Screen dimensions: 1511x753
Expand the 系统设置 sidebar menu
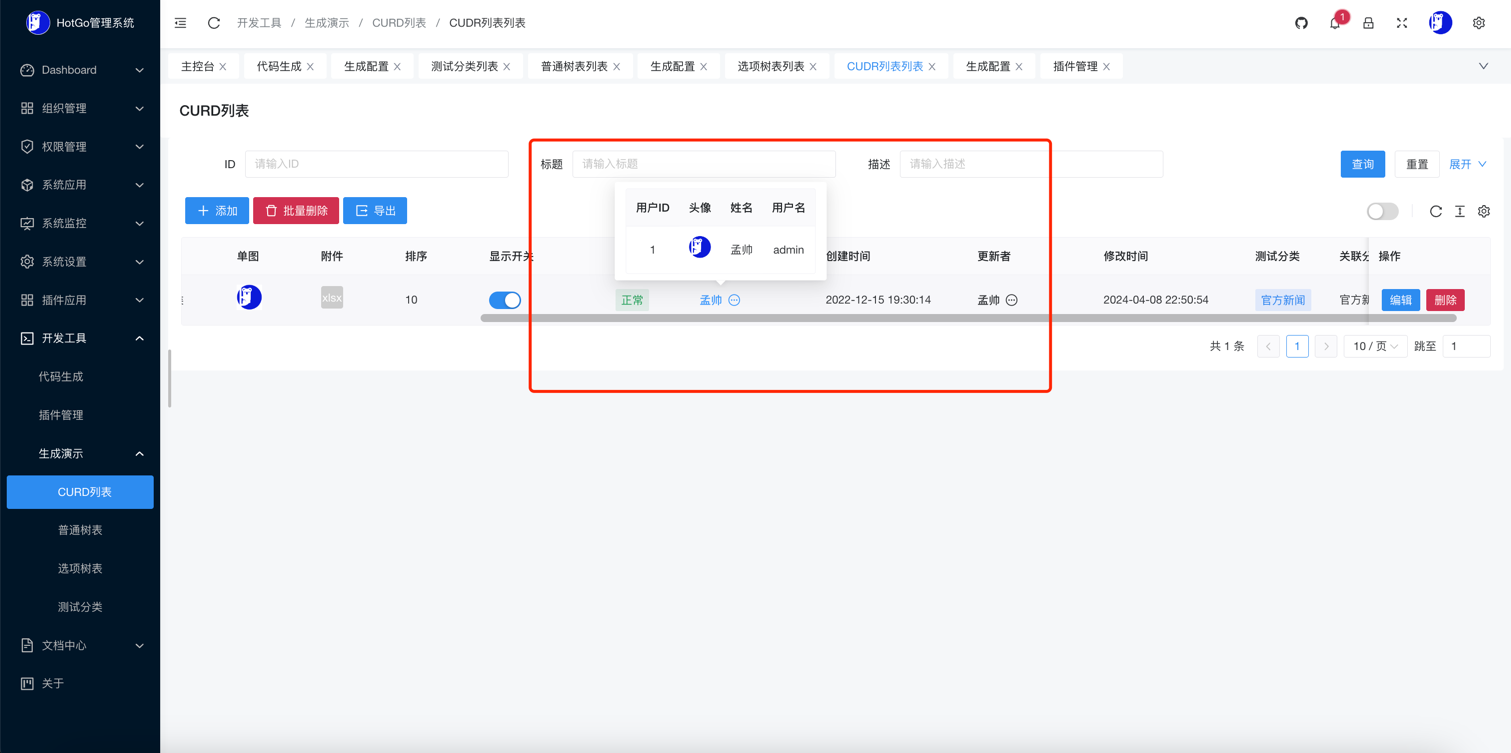pos(80,262)
